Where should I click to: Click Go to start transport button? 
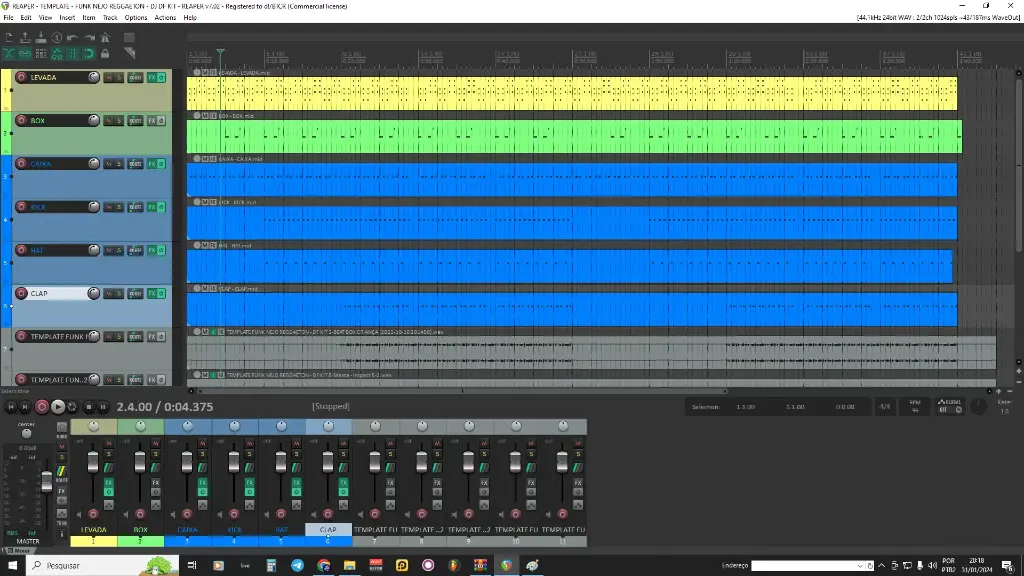point(10,407)
